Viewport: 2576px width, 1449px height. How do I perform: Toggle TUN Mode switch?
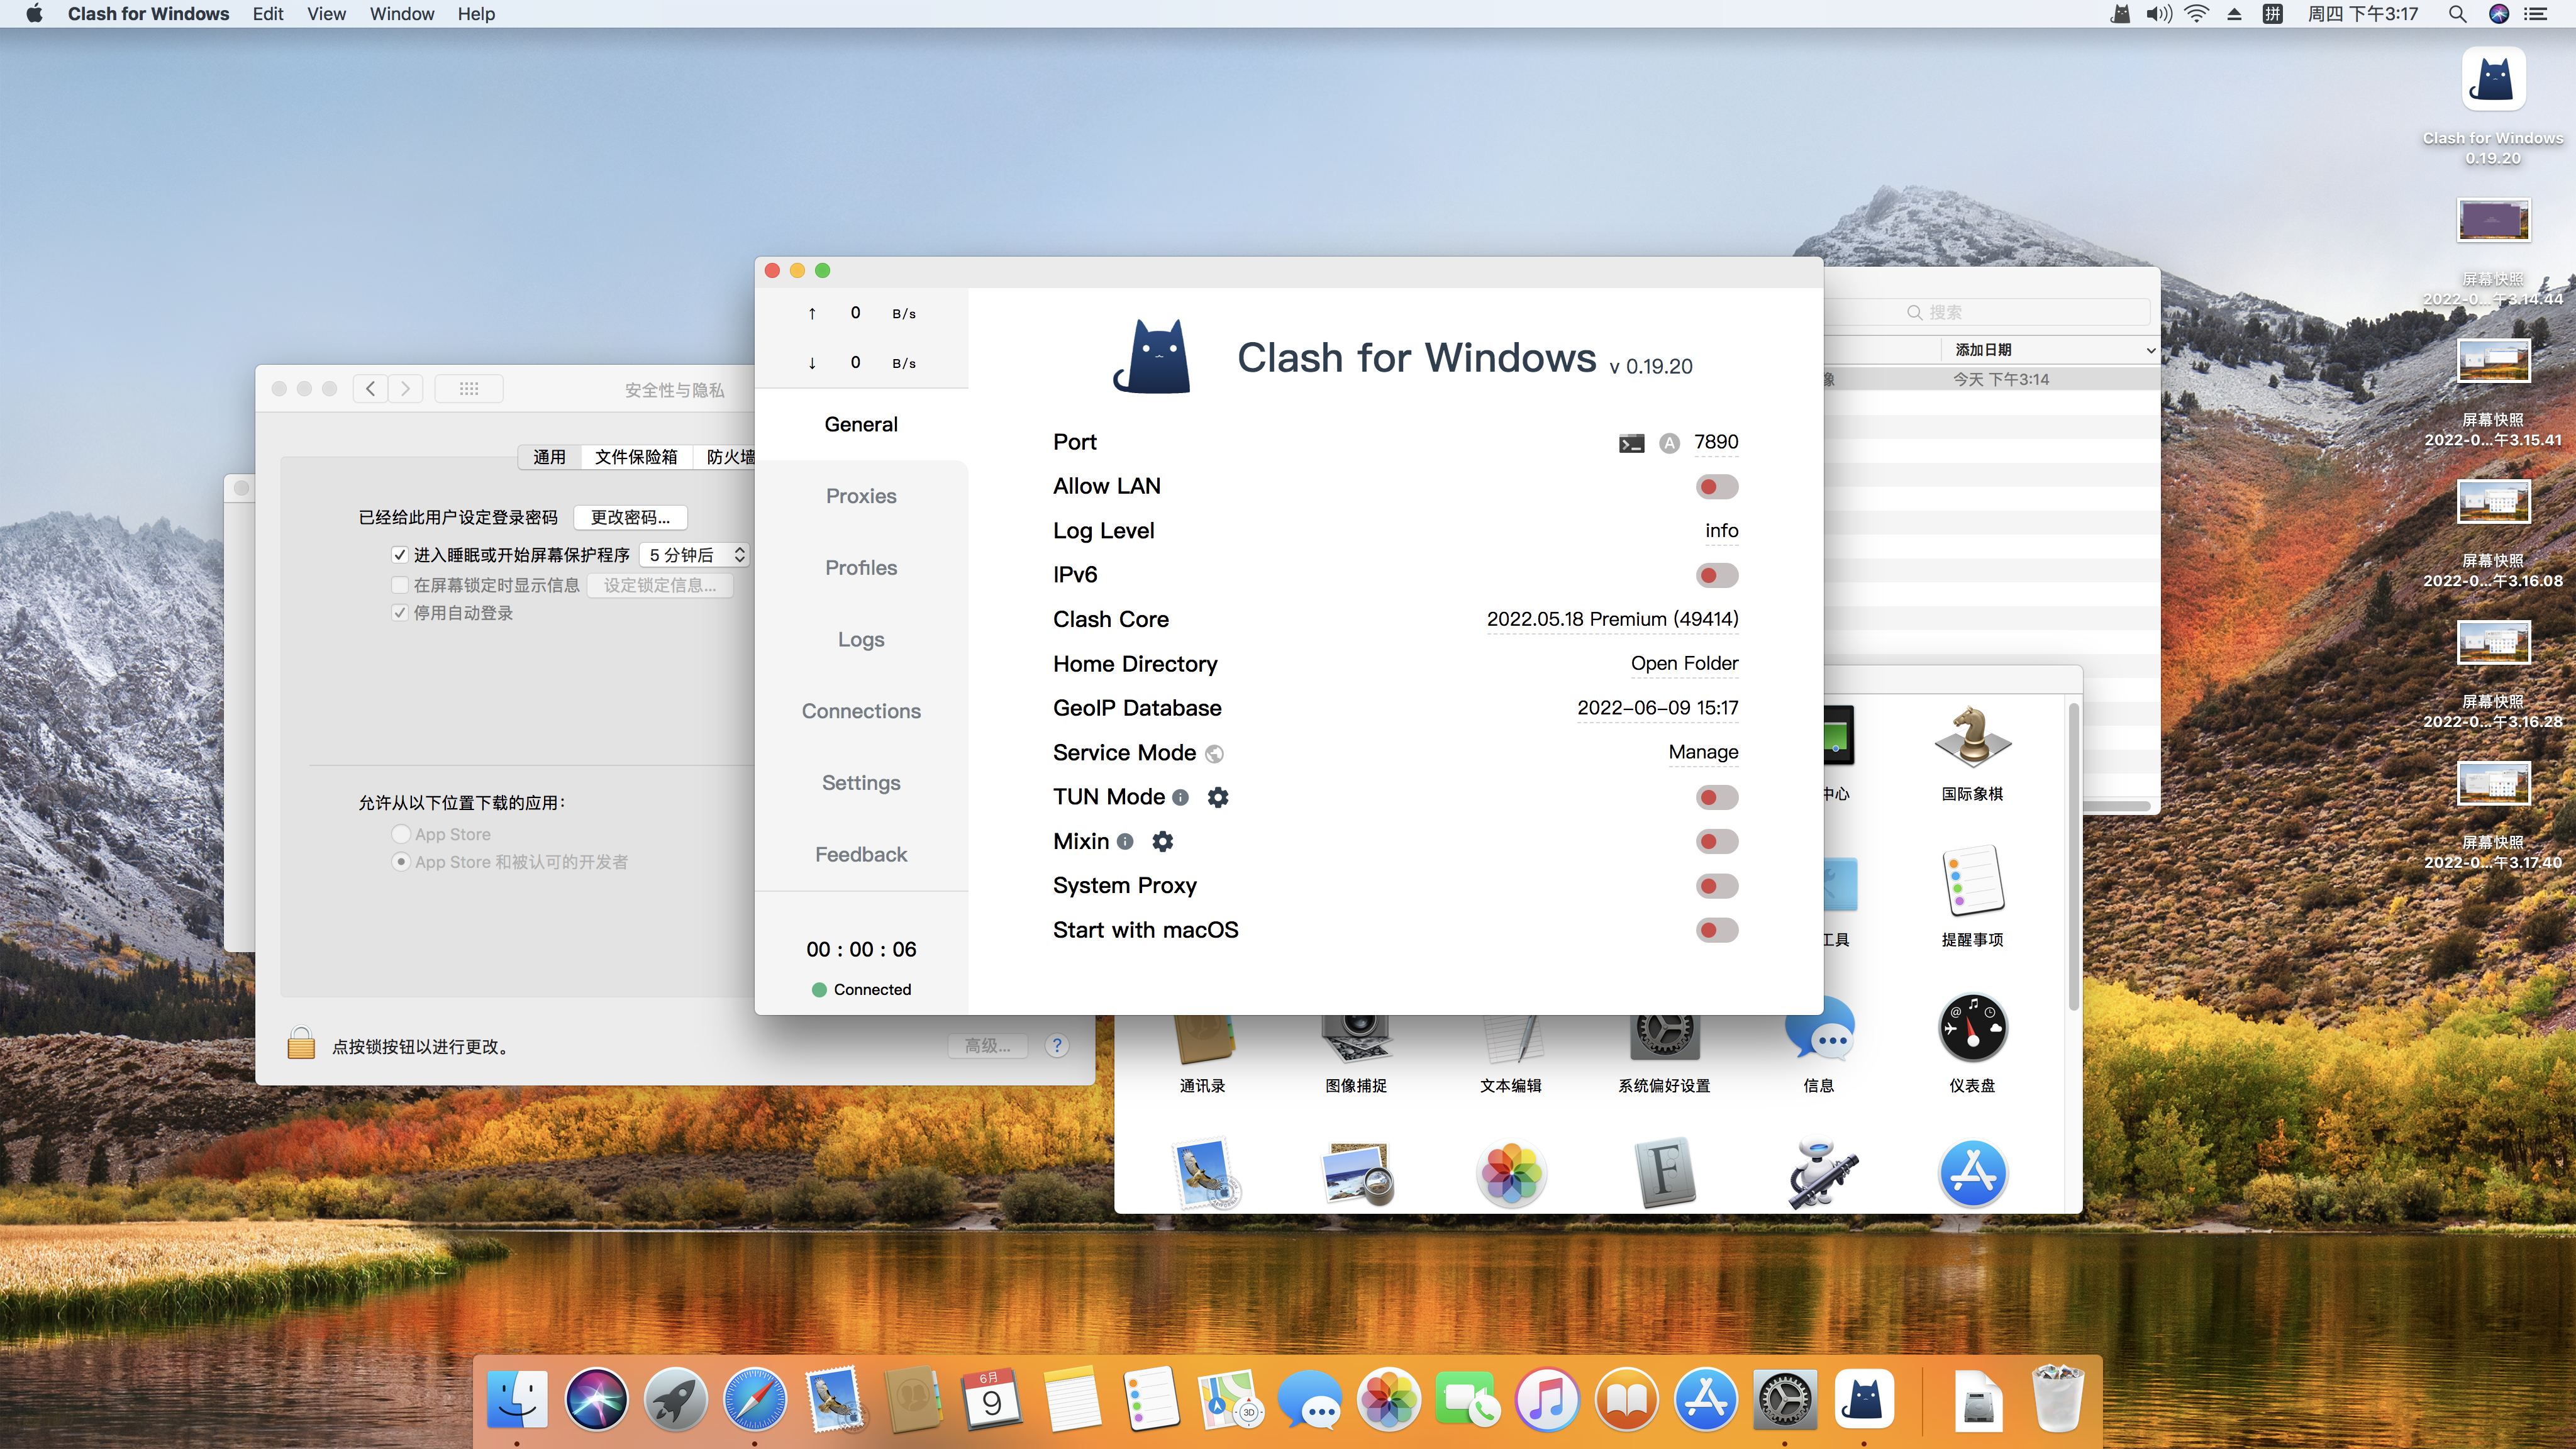(x=1716, y=797)
